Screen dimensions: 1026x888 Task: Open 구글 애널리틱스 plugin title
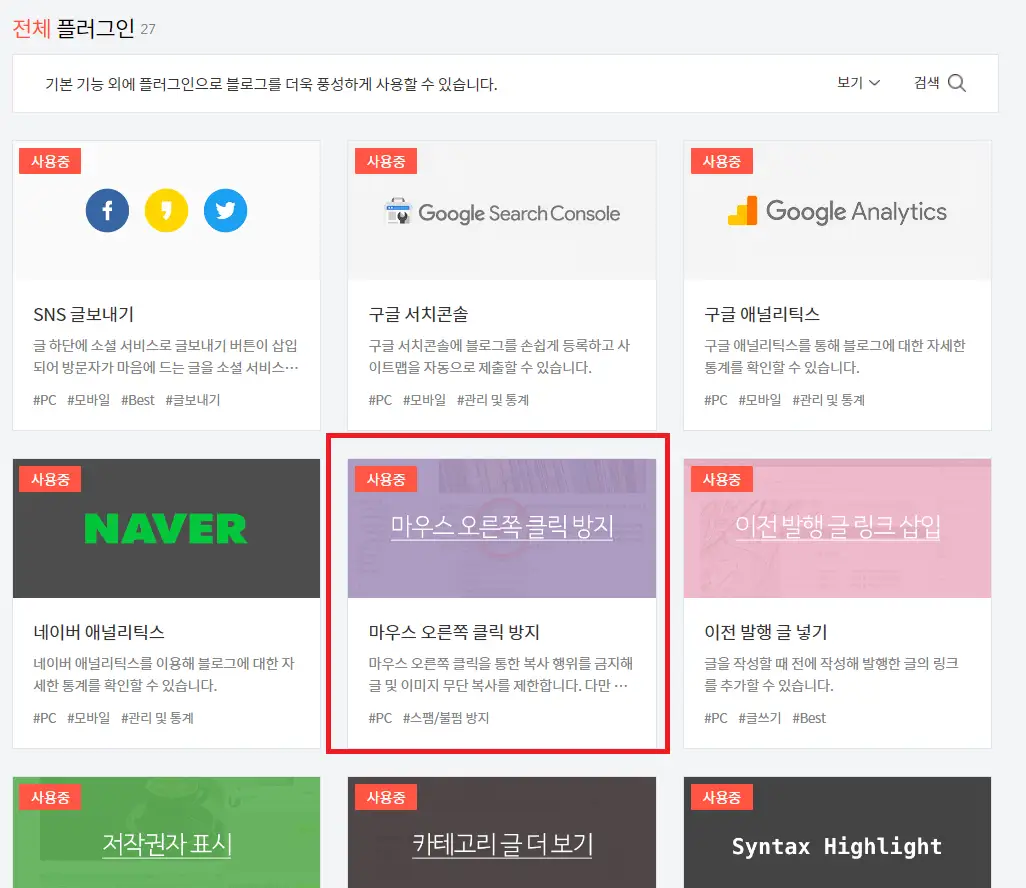pyautogui.click(x=762, y=314)
